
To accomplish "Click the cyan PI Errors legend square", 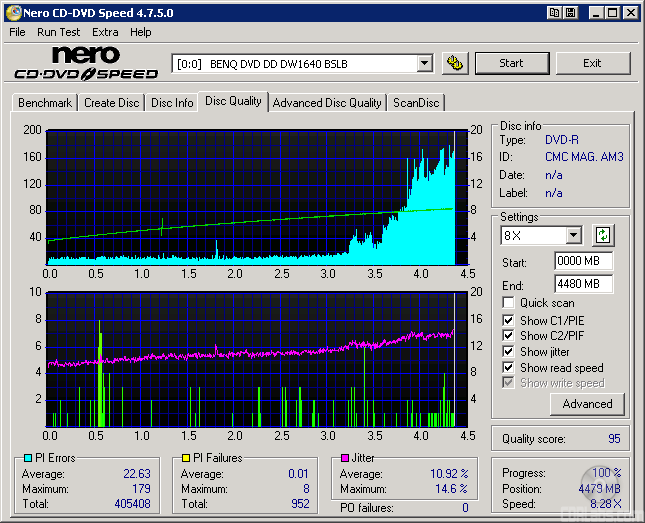I will [28, 459].
